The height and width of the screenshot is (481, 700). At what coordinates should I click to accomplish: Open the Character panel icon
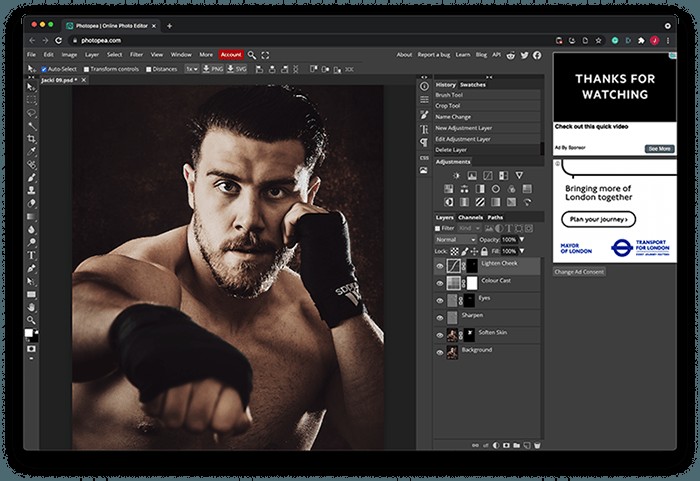(x=424, y=129)
